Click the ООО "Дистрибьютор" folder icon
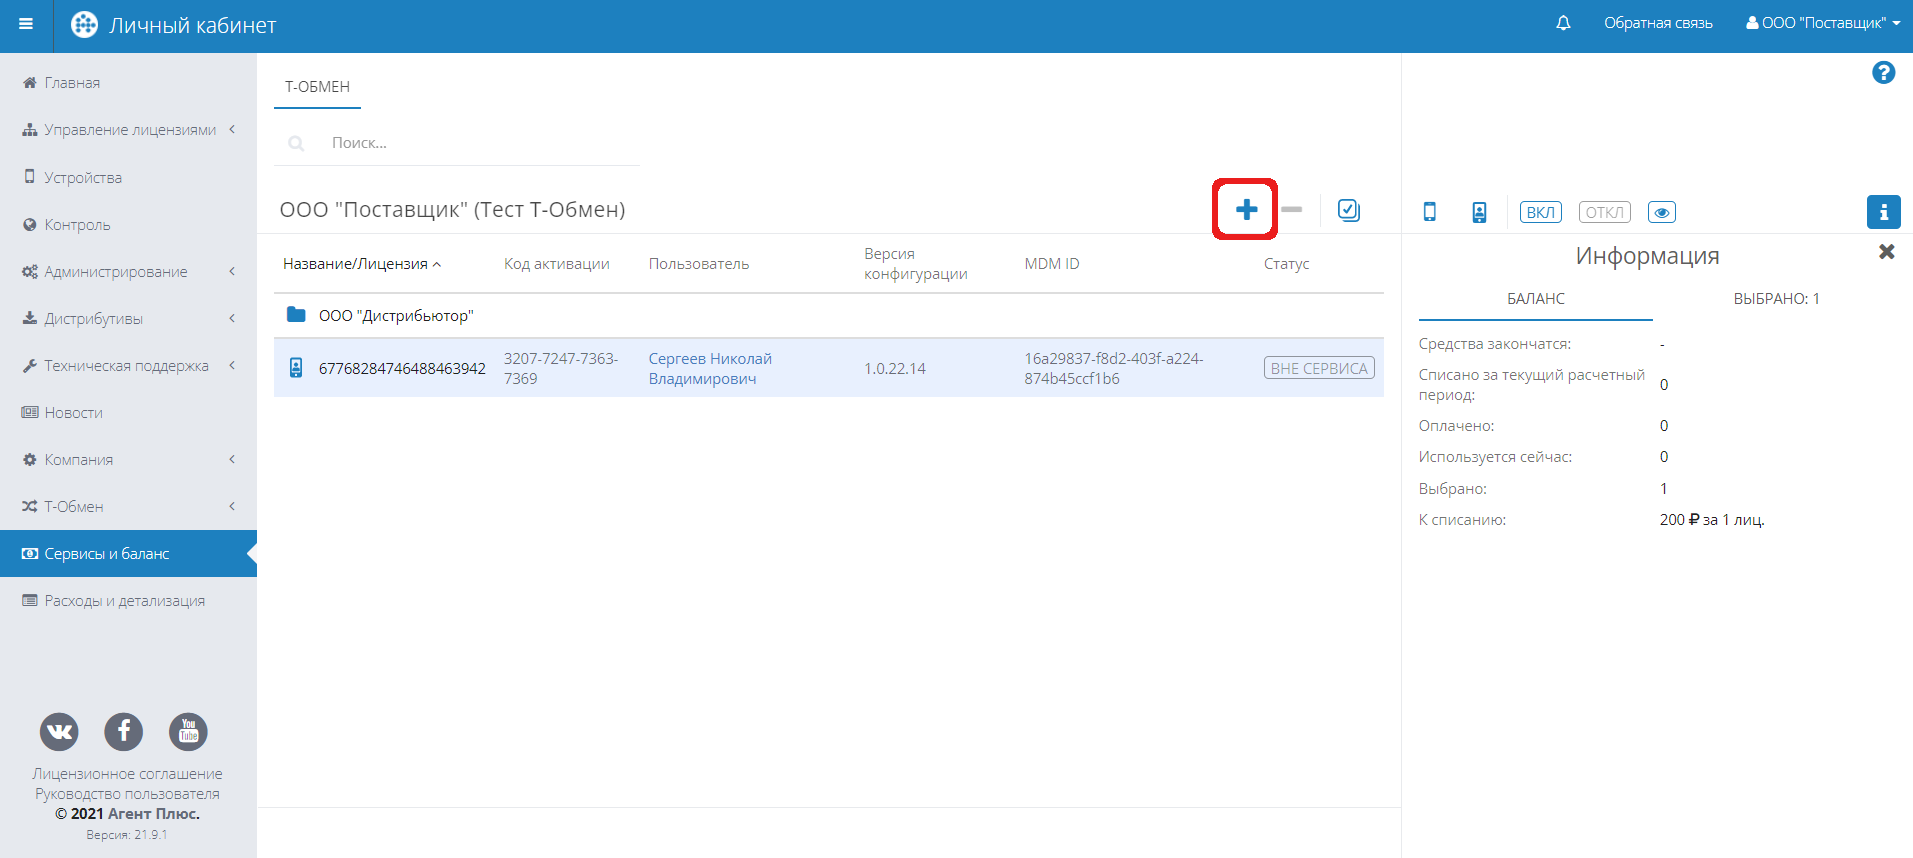The image size is (1913, 858). point(296,315)
